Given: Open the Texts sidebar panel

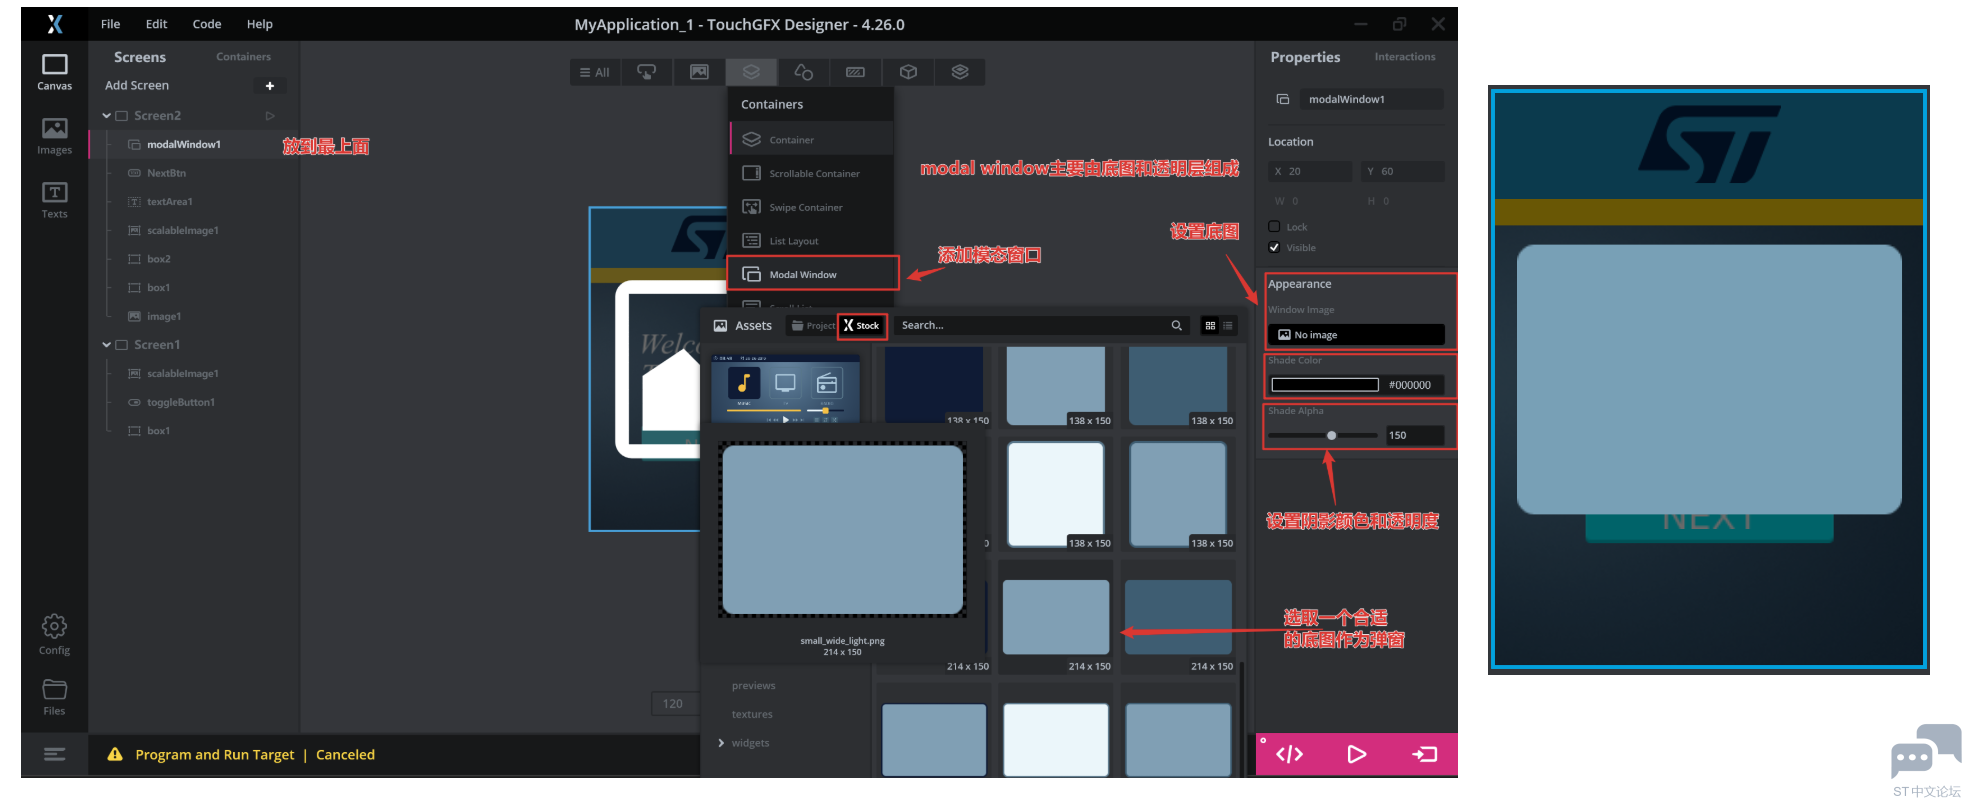Looking at the screenshot, I should (54, 199).
